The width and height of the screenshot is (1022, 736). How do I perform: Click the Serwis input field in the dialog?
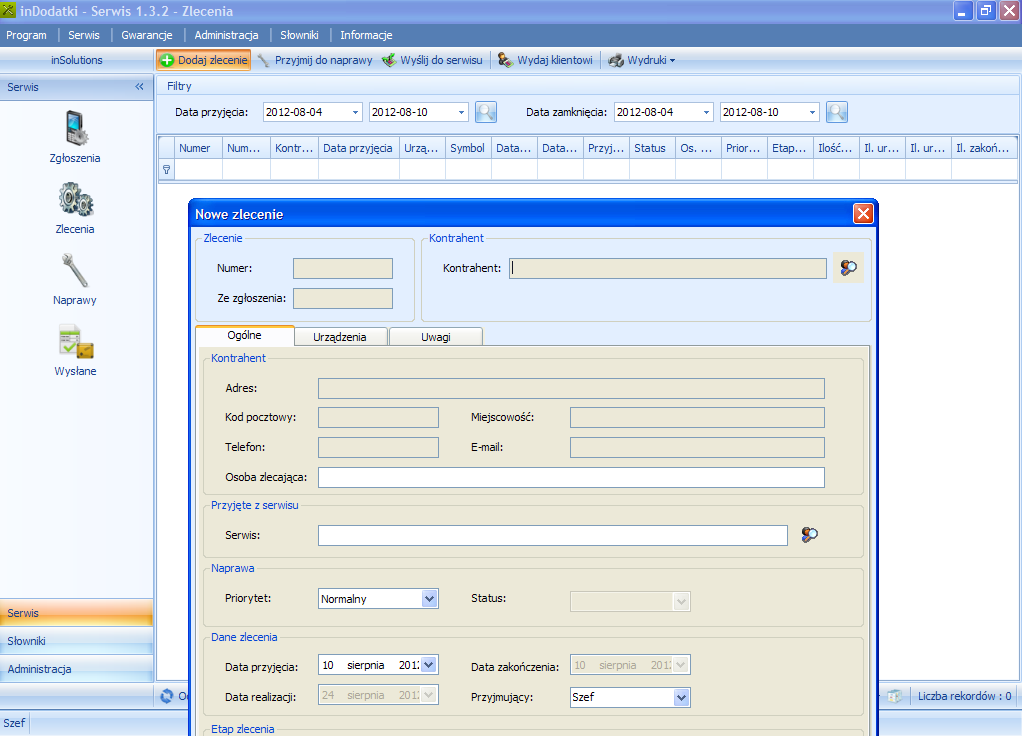click(x=553, y=535)
